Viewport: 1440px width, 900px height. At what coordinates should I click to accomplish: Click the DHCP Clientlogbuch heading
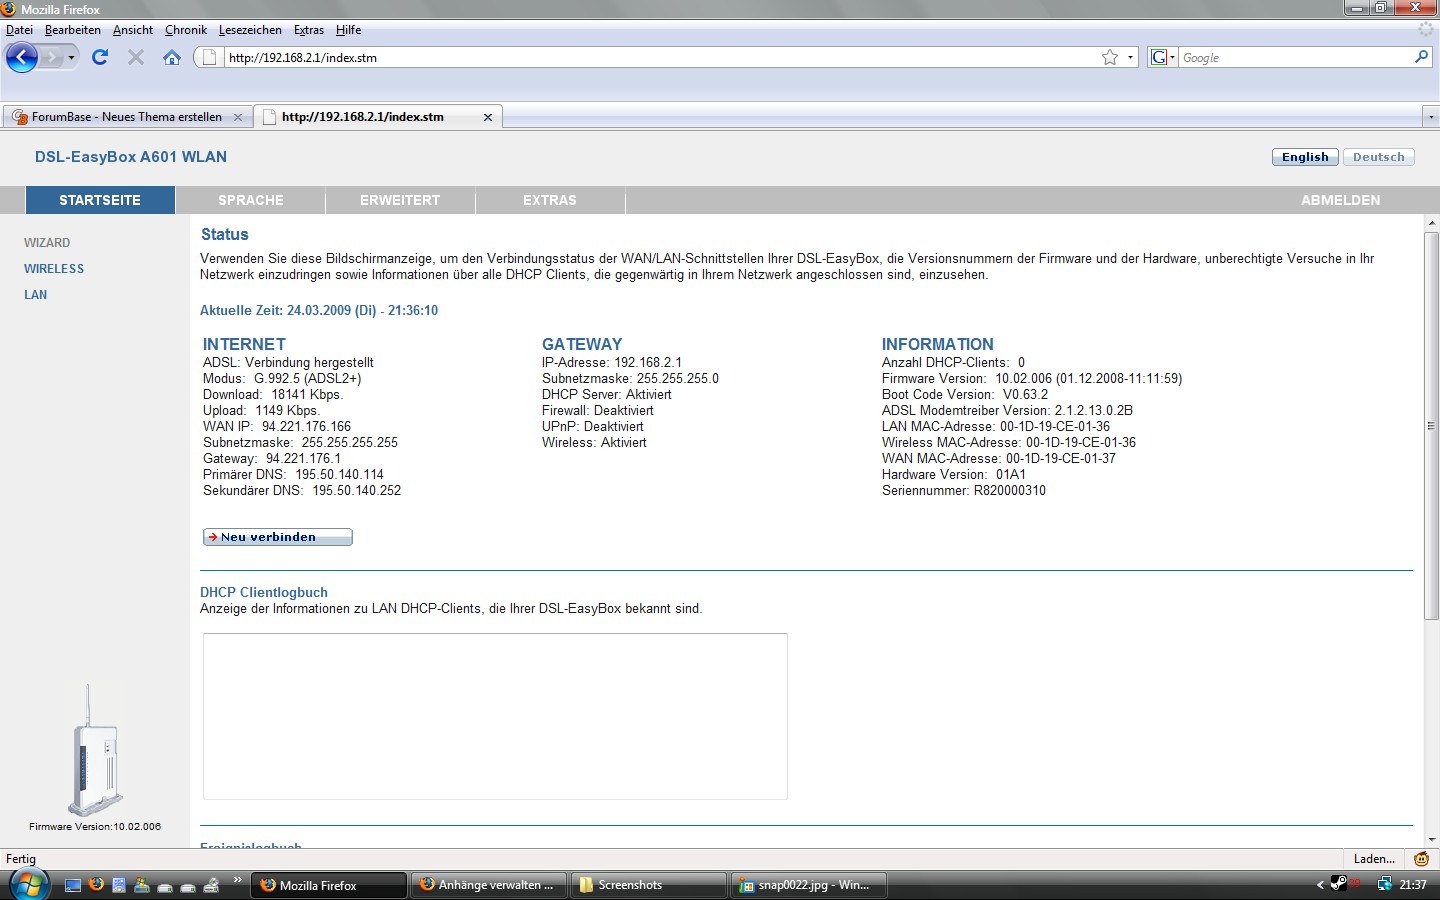tap(264, 593)
